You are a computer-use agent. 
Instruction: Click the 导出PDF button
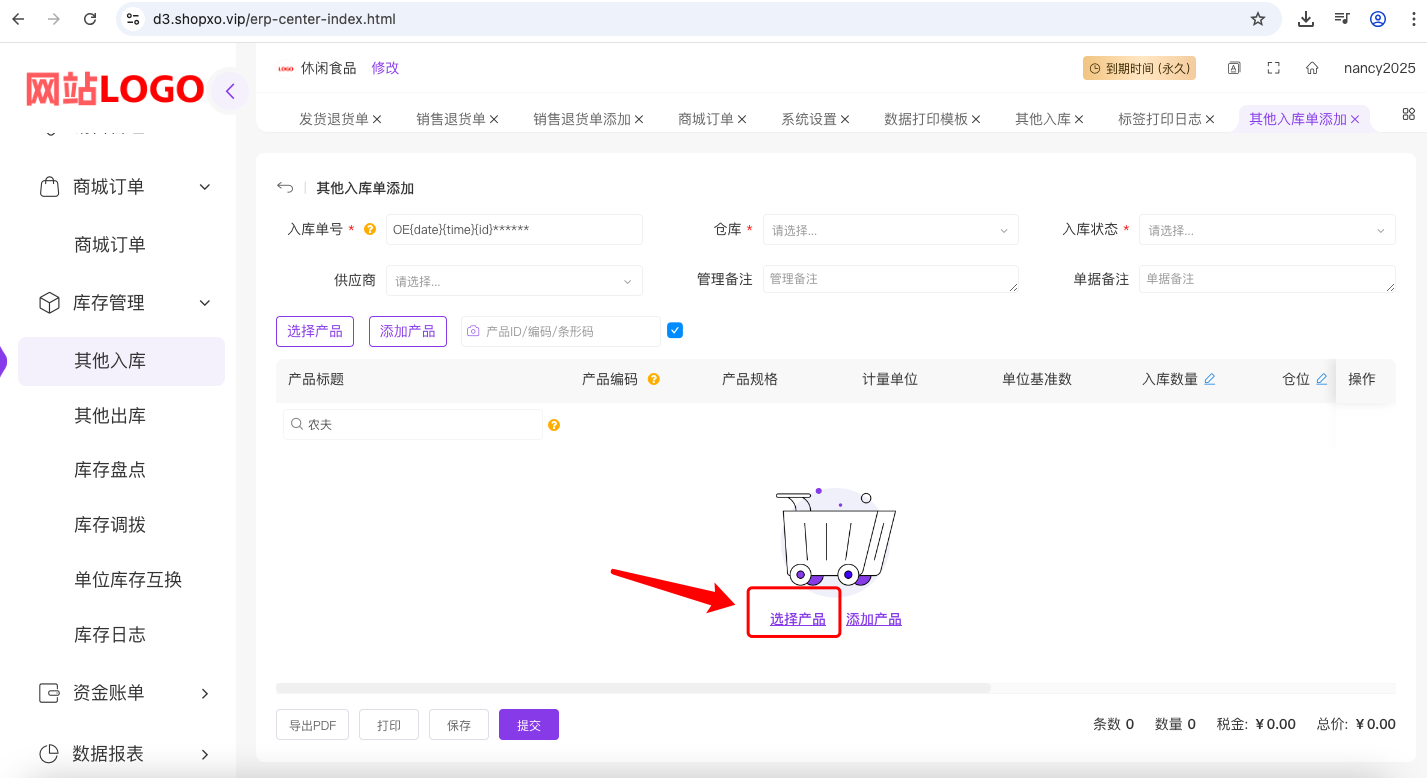312,725
